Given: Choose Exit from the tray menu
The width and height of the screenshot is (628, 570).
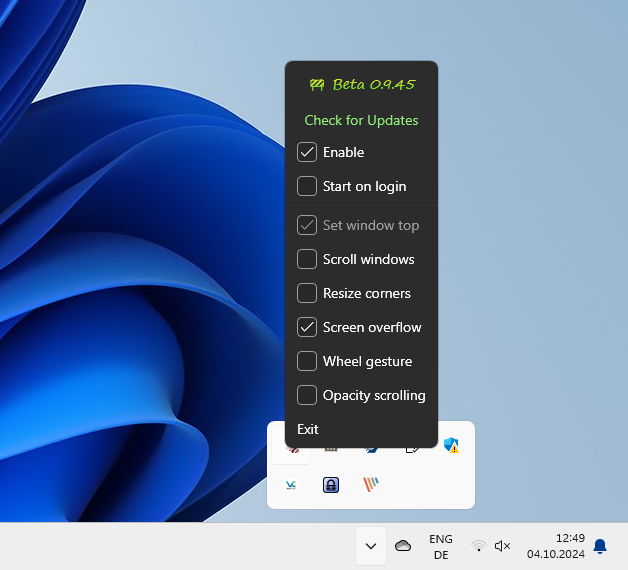Looking at the screenshot, I should (x=308, y=430).
